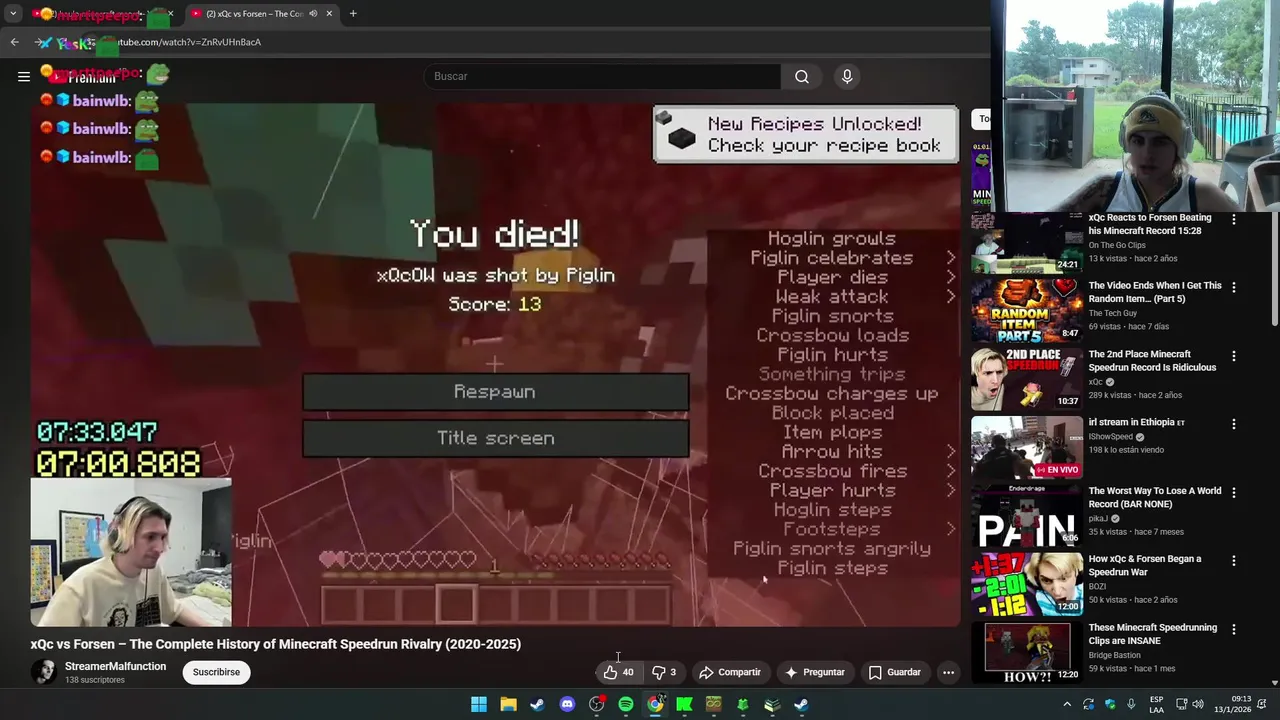Switch the ESP LAA keyboard language
This screenshot has height=720, width=1280.
coord(1157,704)
